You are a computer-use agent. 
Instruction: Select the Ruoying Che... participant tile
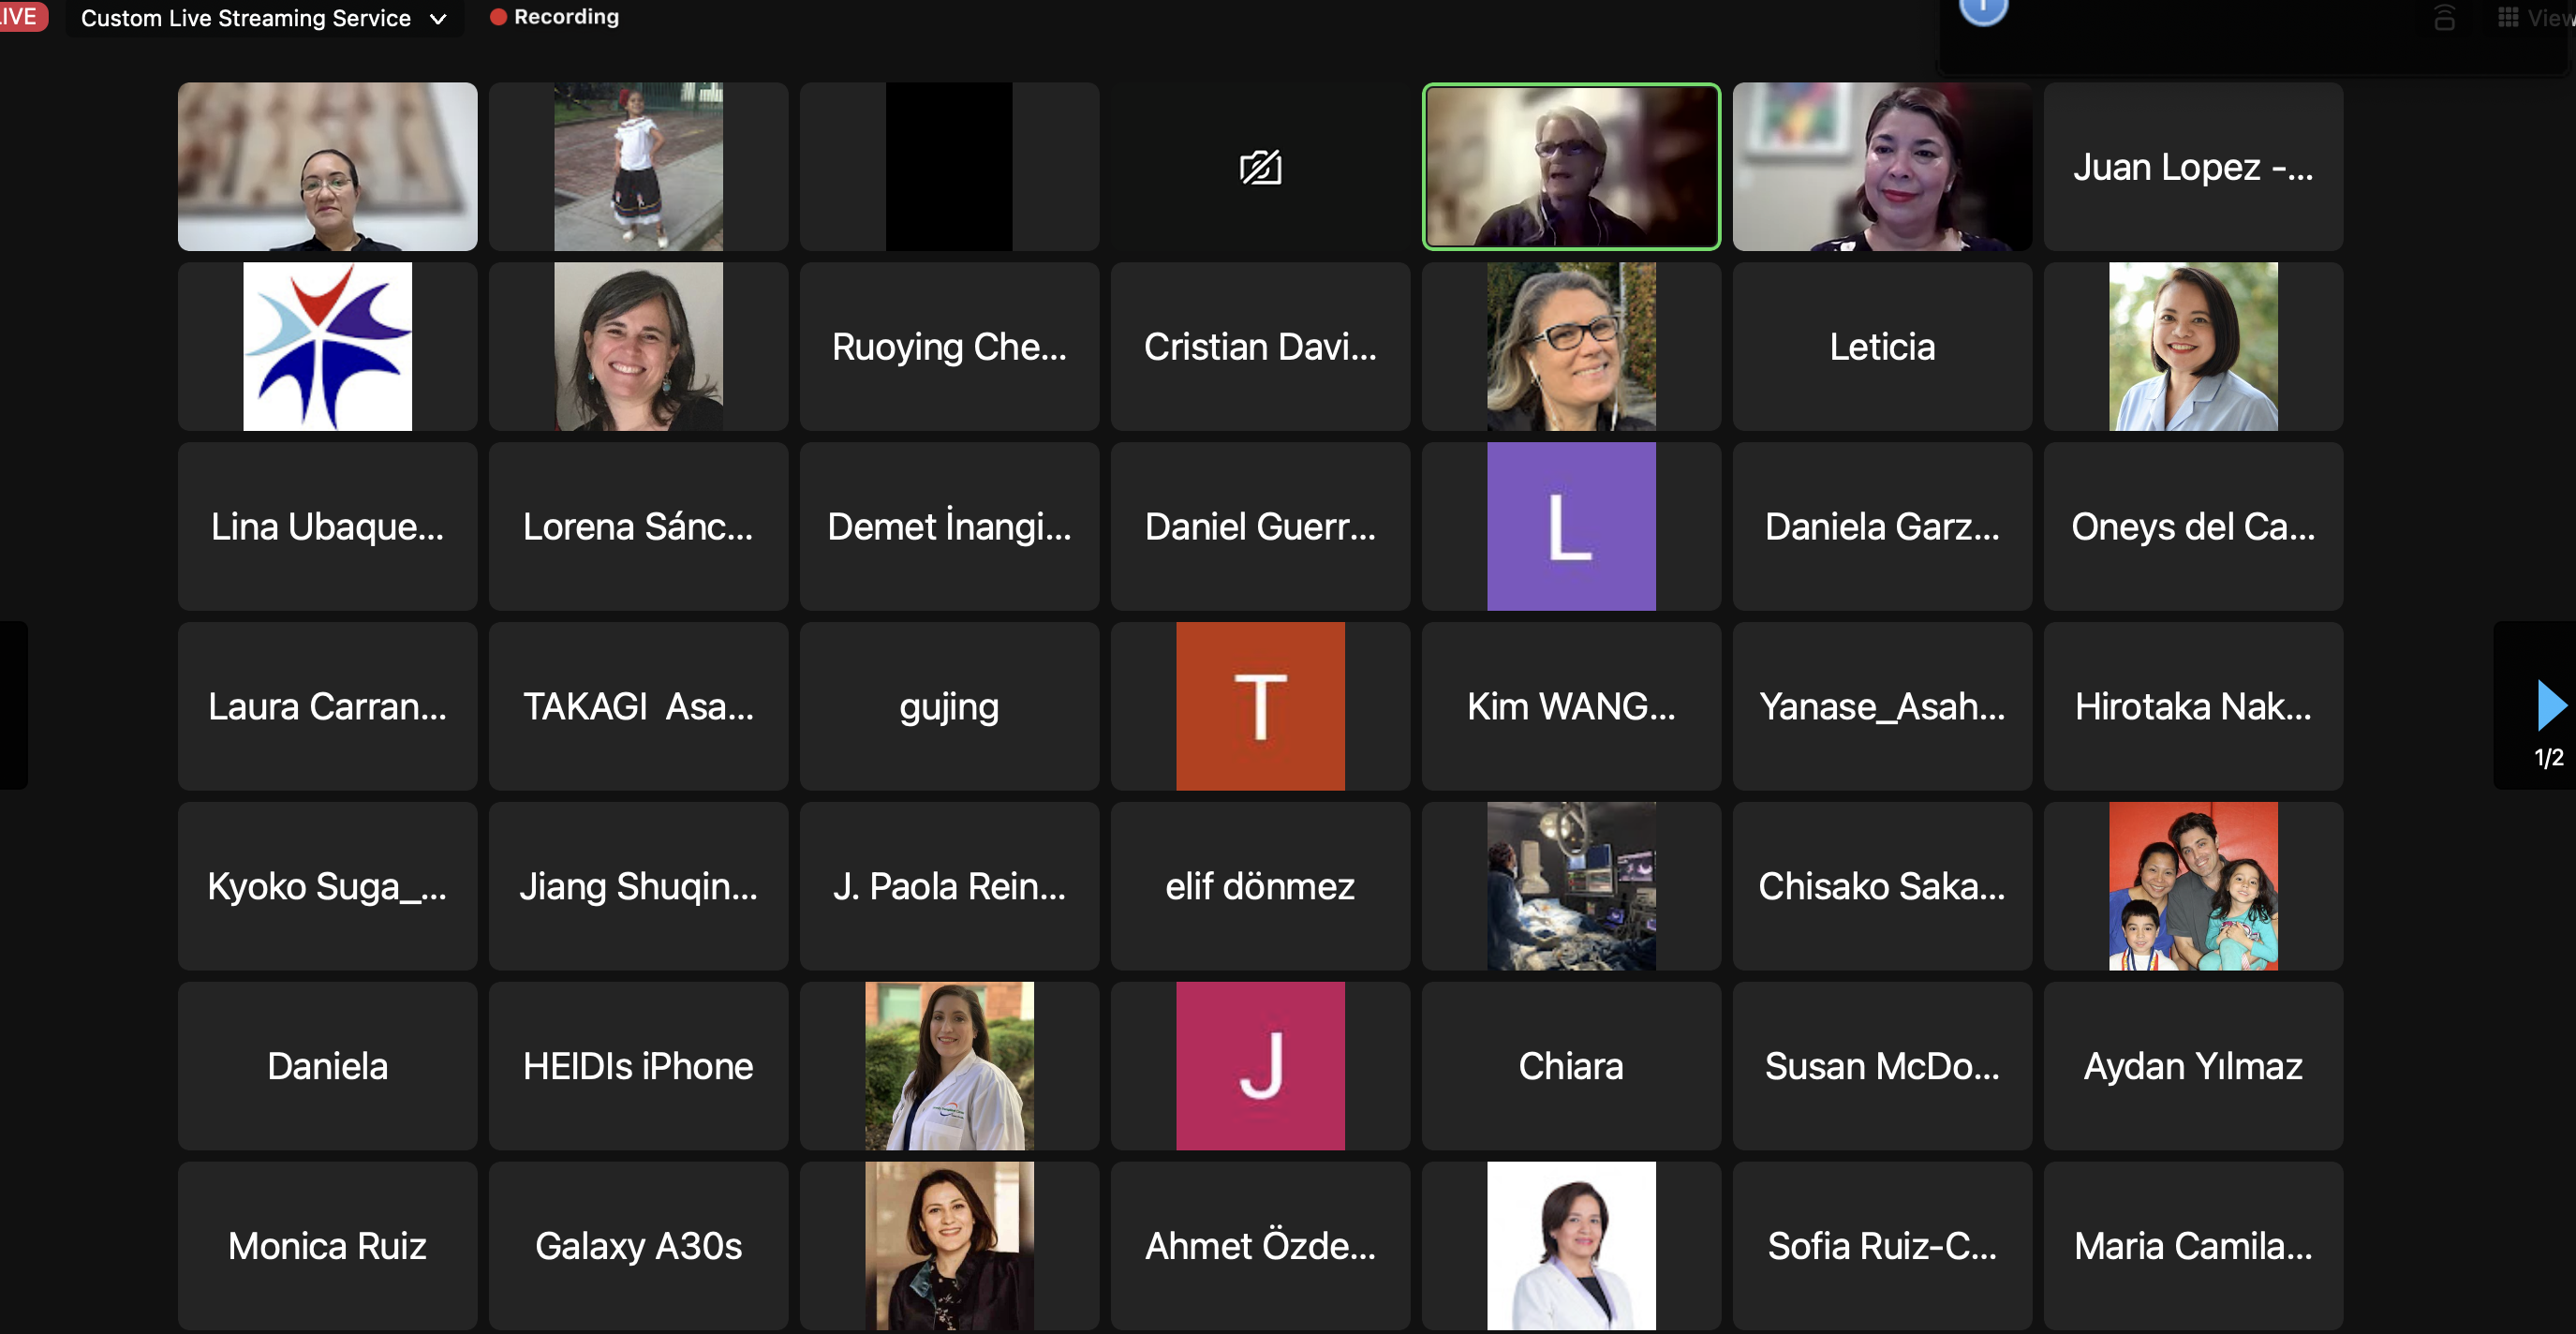(x=949, y=347)
